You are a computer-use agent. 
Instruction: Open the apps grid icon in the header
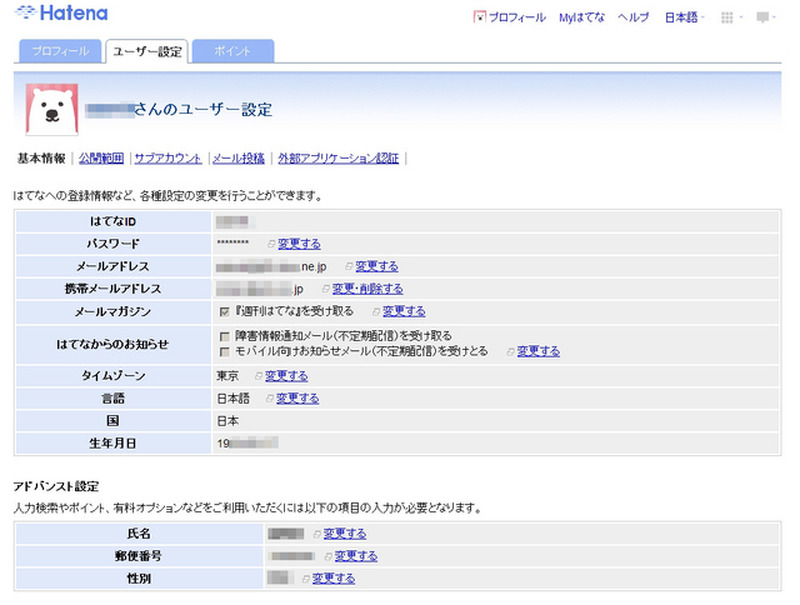tap(727, 16)
